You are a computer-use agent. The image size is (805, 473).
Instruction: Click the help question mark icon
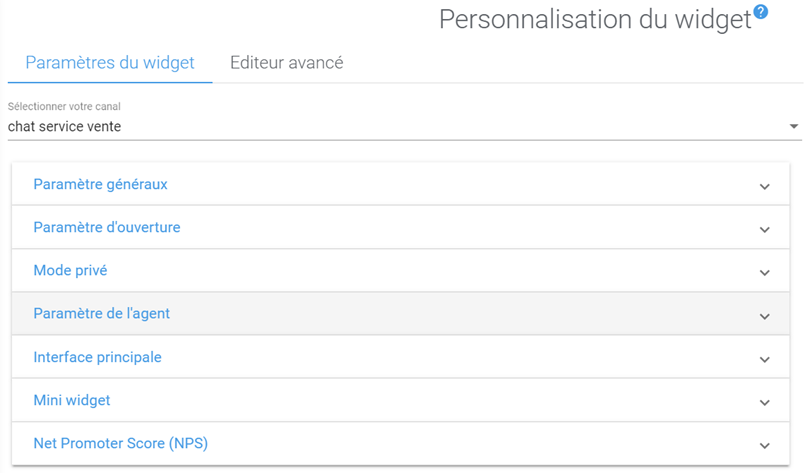tap(761, 12)
